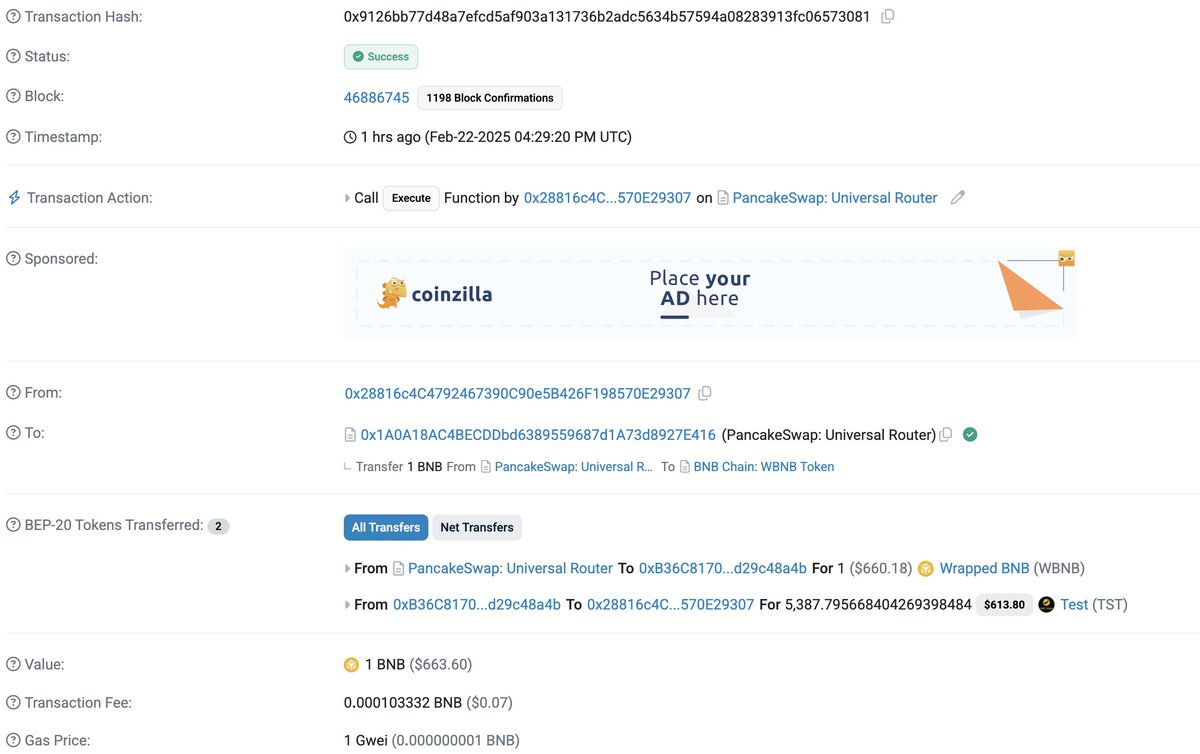Click the Success status badge

click(381, 57)
